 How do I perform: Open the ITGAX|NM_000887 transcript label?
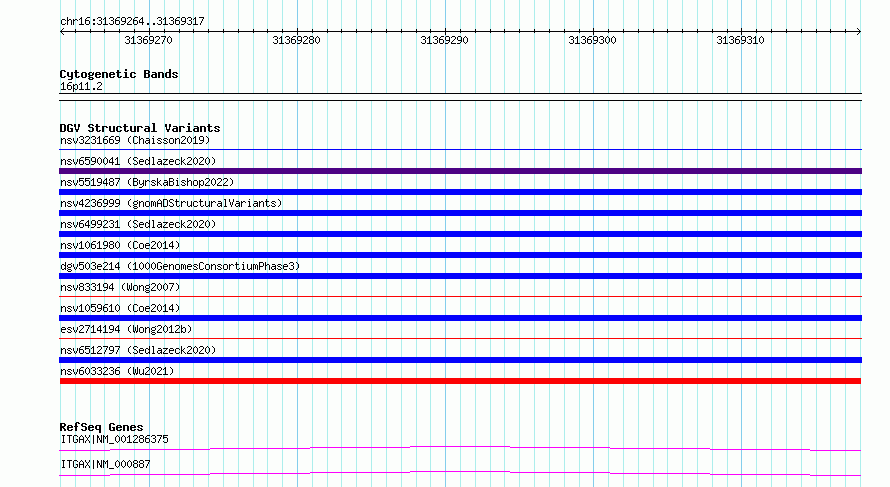(x=105, y=464)
